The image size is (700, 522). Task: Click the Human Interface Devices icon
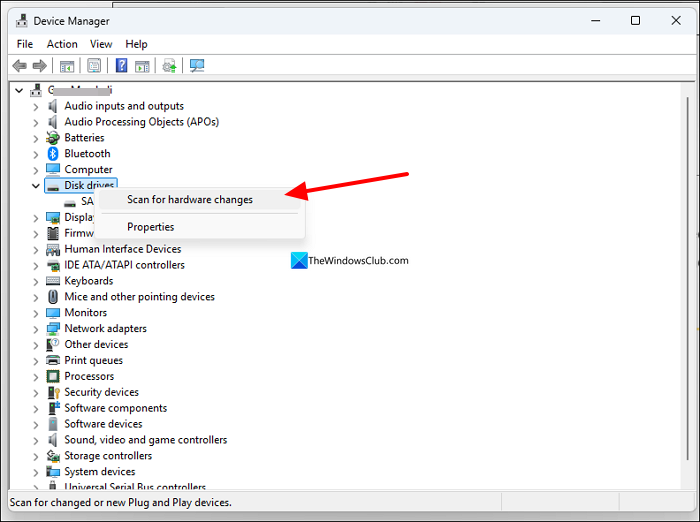pyautogui.click(x=53, y=249)
